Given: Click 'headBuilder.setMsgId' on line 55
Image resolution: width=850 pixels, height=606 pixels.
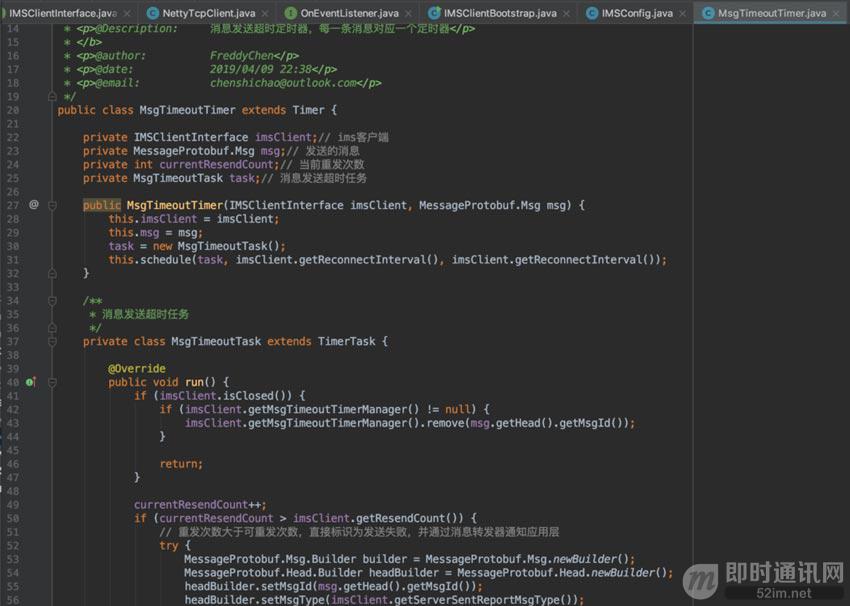Looking at the screenshot, I should pos(248,586).
